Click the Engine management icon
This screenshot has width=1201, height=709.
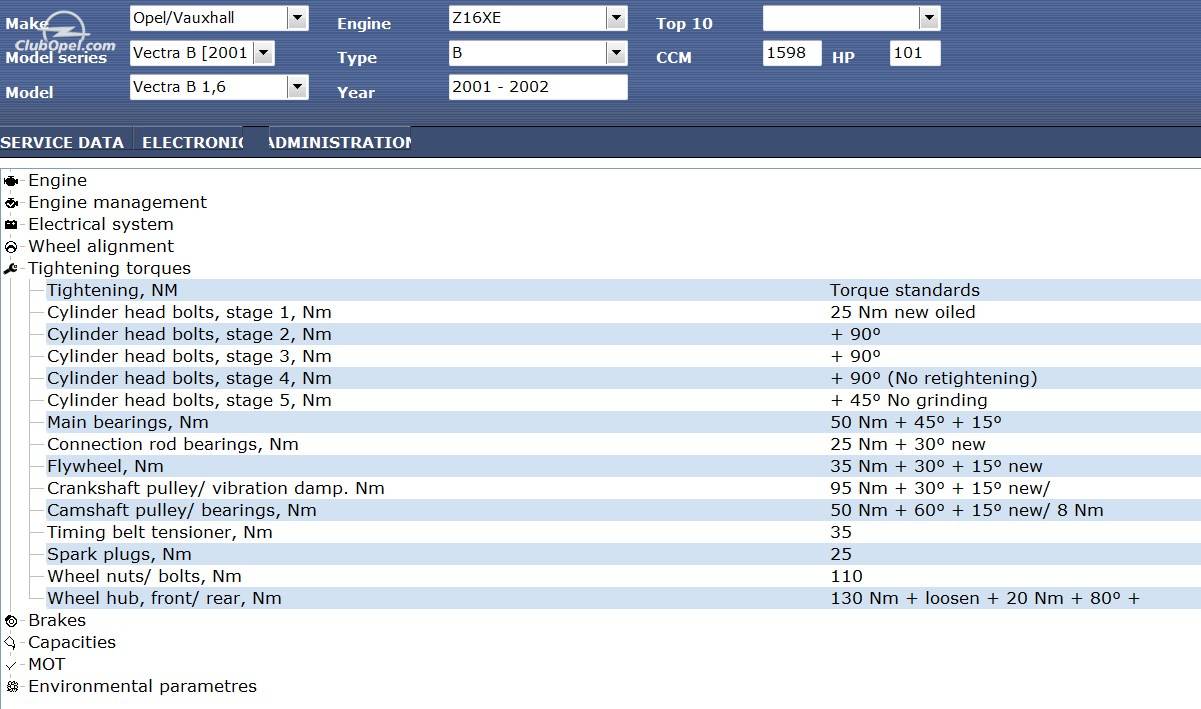click(11, 203)
